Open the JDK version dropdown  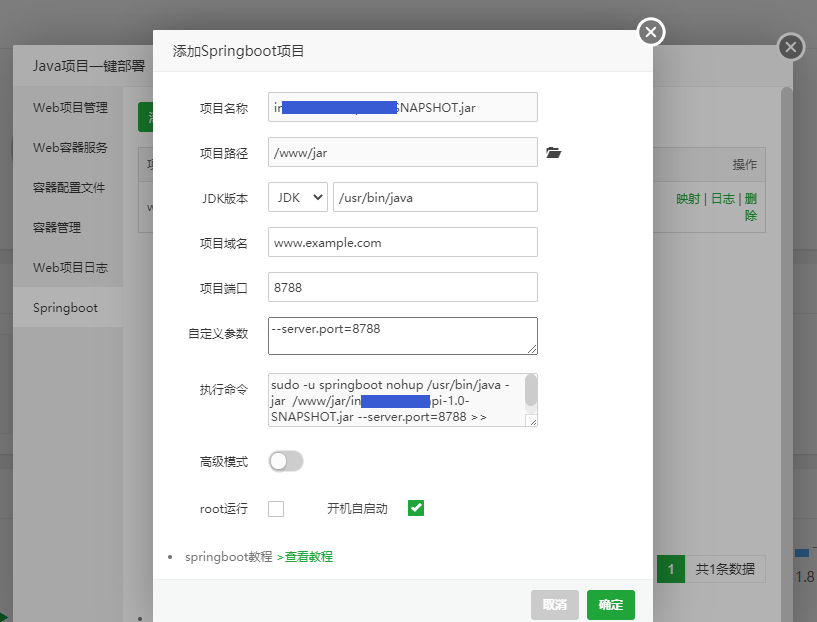298,197
